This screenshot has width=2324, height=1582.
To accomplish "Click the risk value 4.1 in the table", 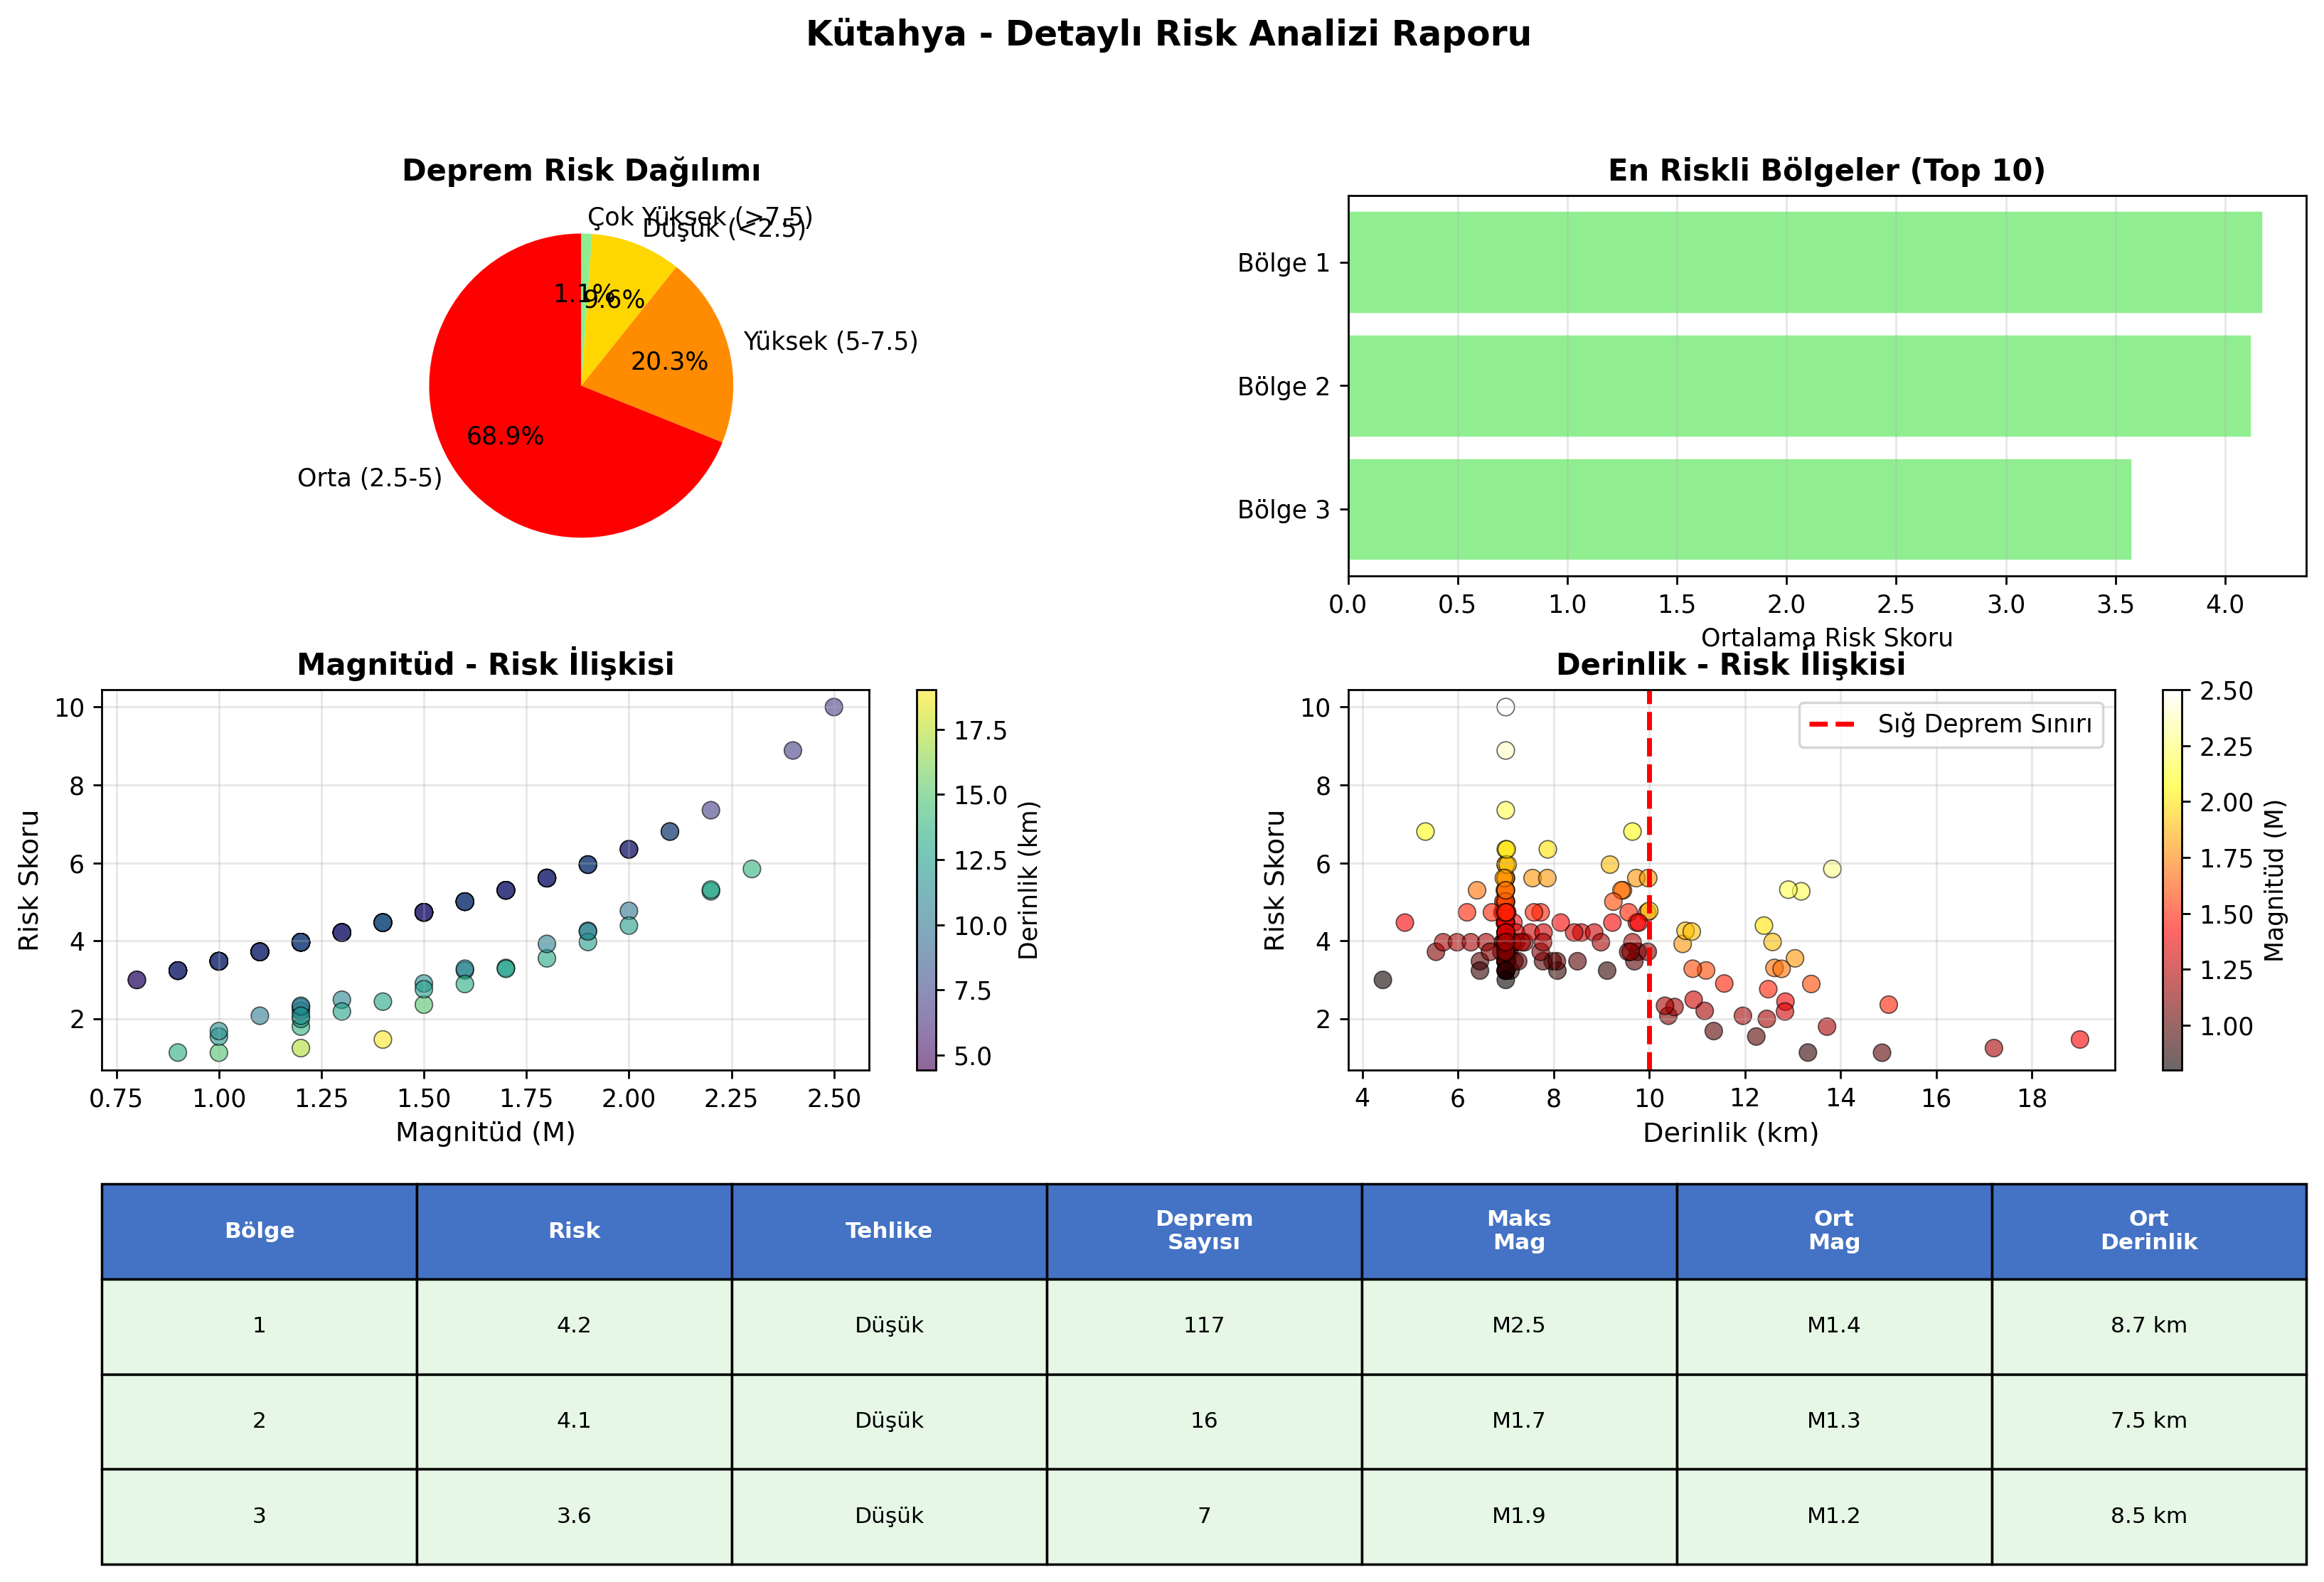I will (574, 1421).
